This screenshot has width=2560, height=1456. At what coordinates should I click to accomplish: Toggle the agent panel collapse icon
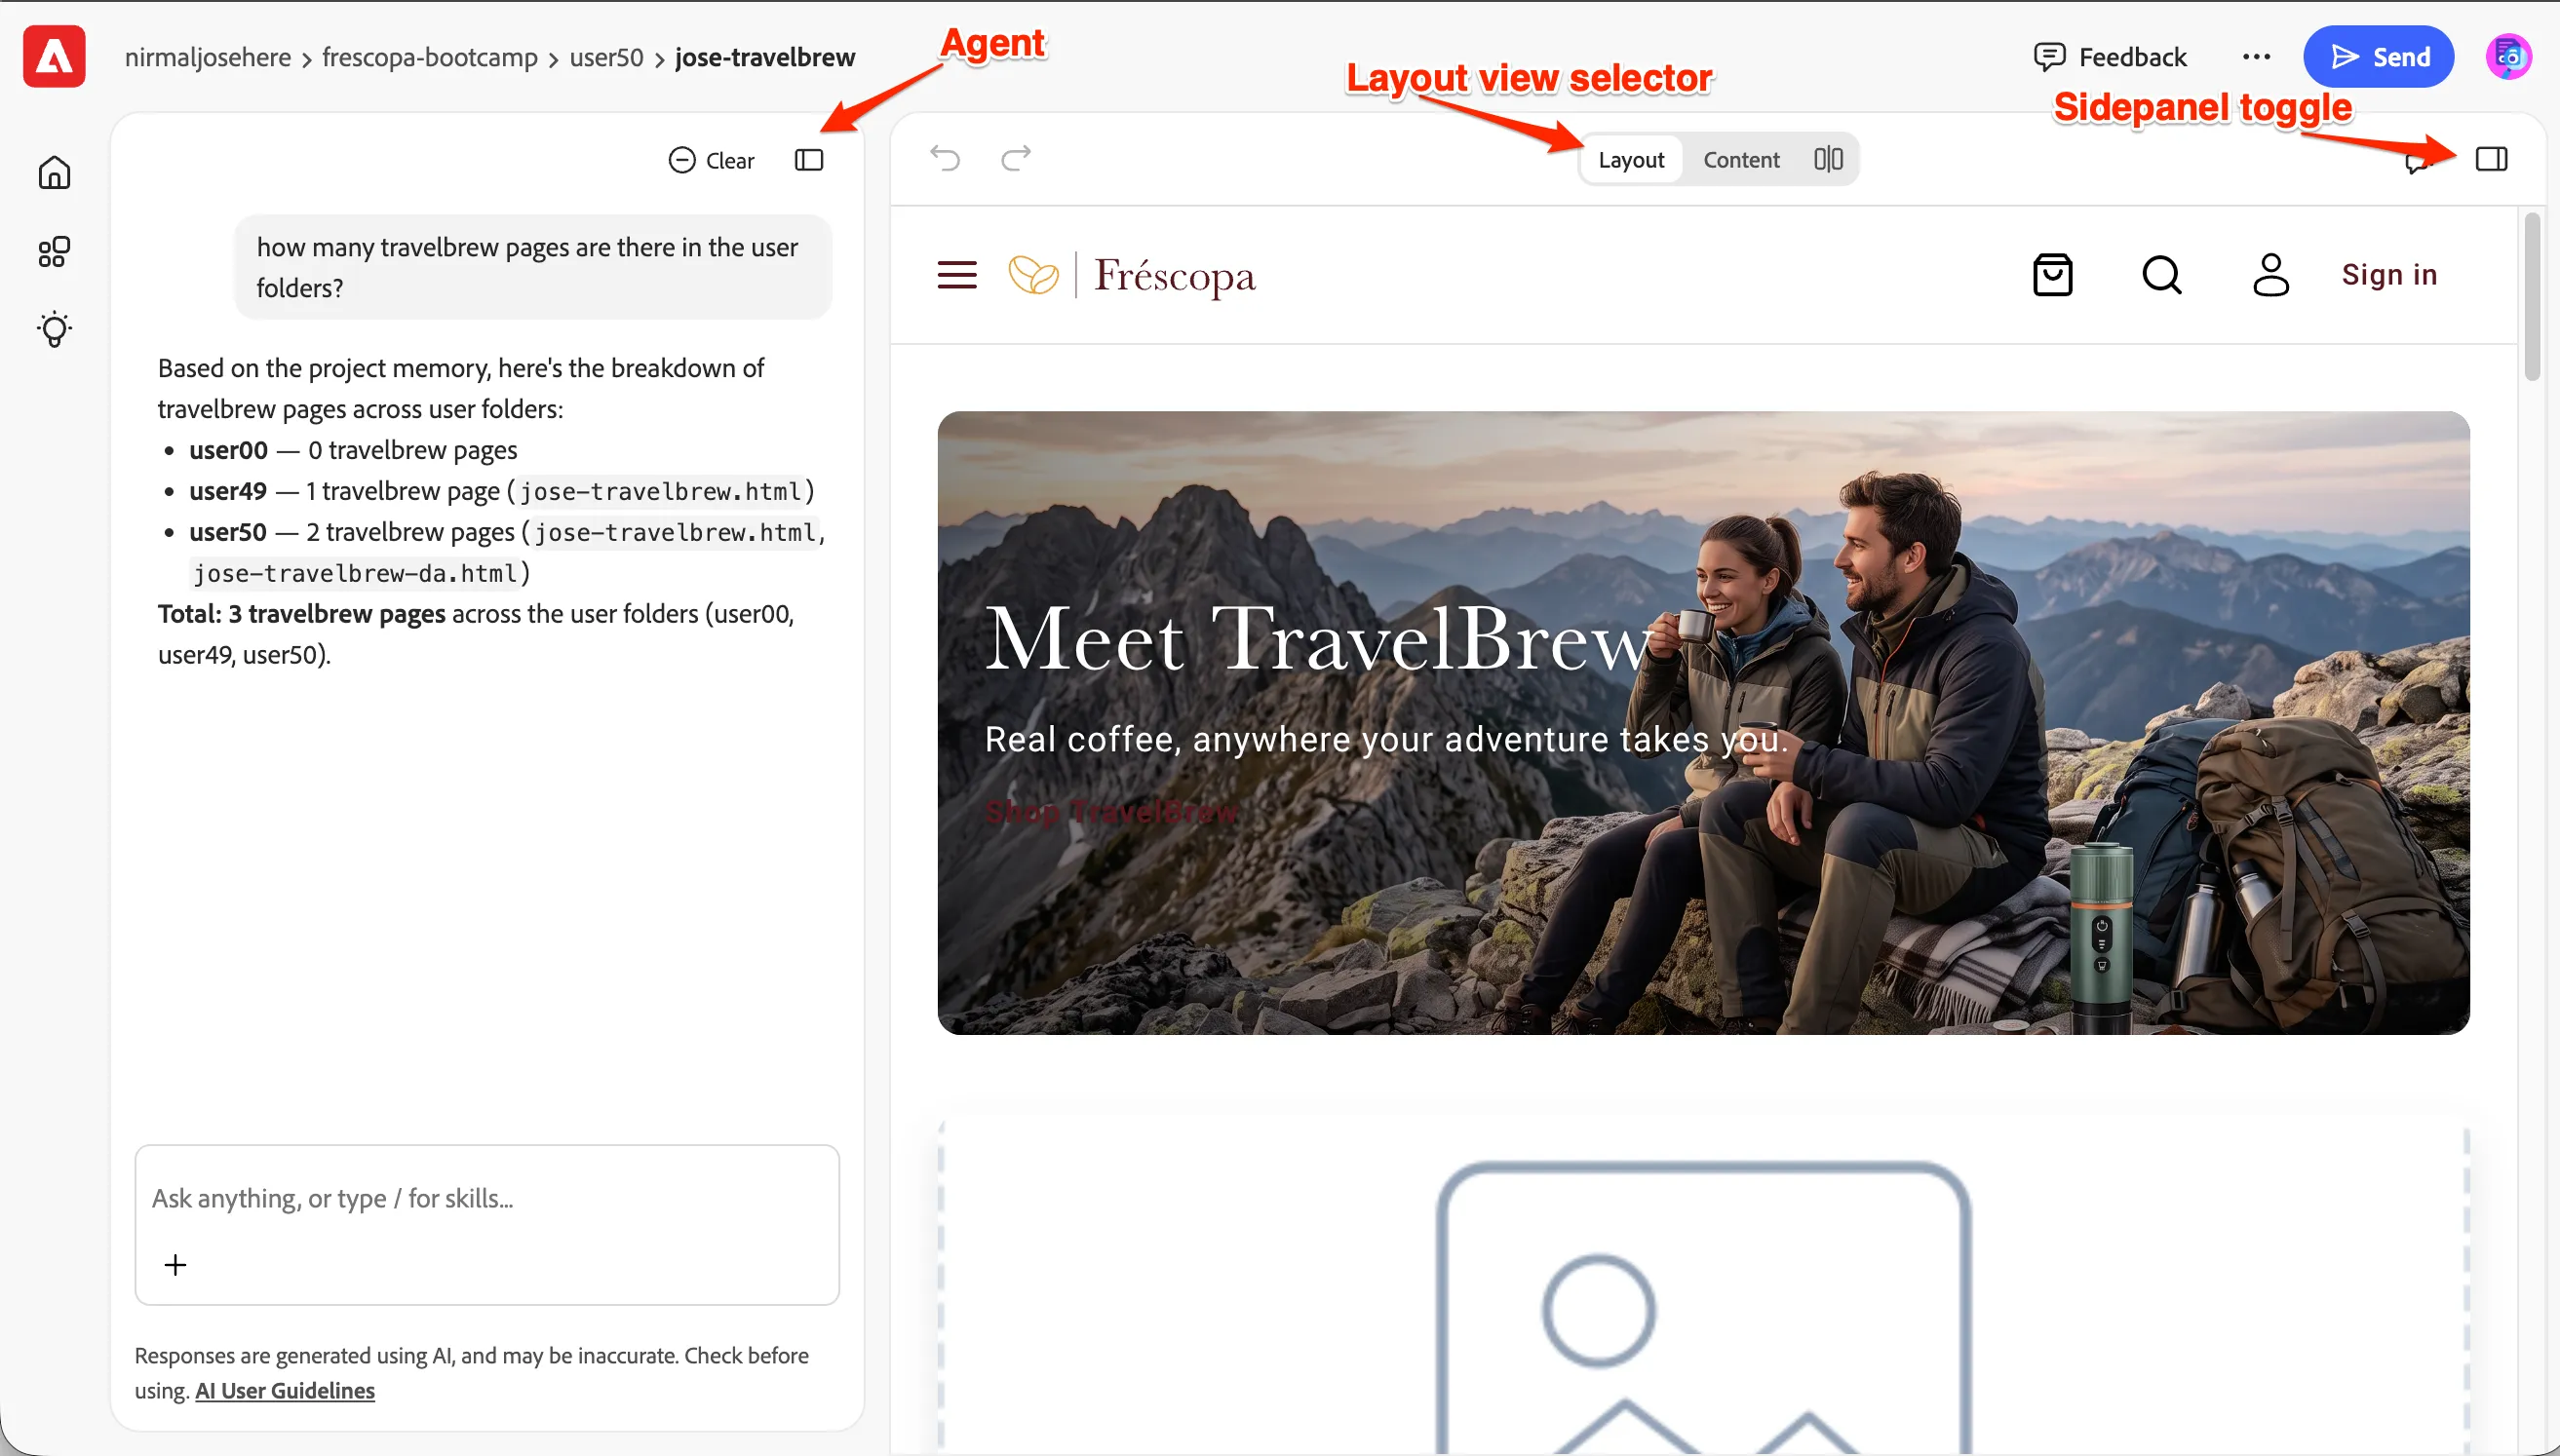point(809,160)
